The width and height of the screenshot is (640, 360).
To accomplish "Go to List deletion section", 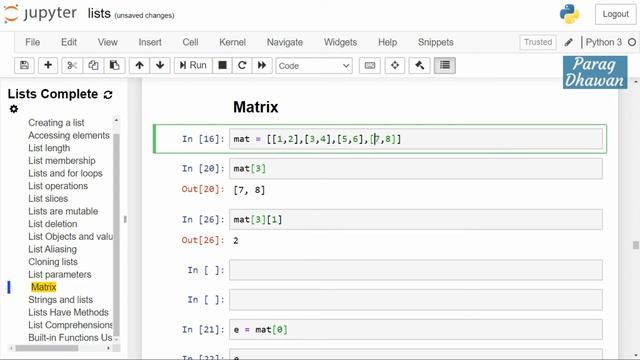I will coord(53,224).
